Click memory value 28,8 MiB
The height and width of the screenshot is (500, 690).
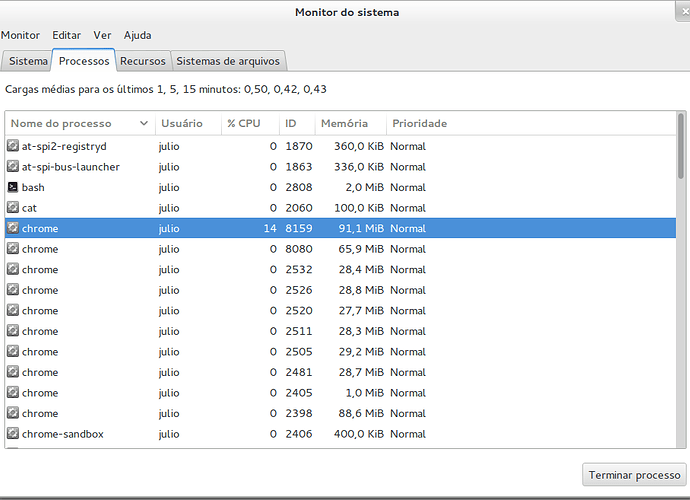click(x=361, y=290)
